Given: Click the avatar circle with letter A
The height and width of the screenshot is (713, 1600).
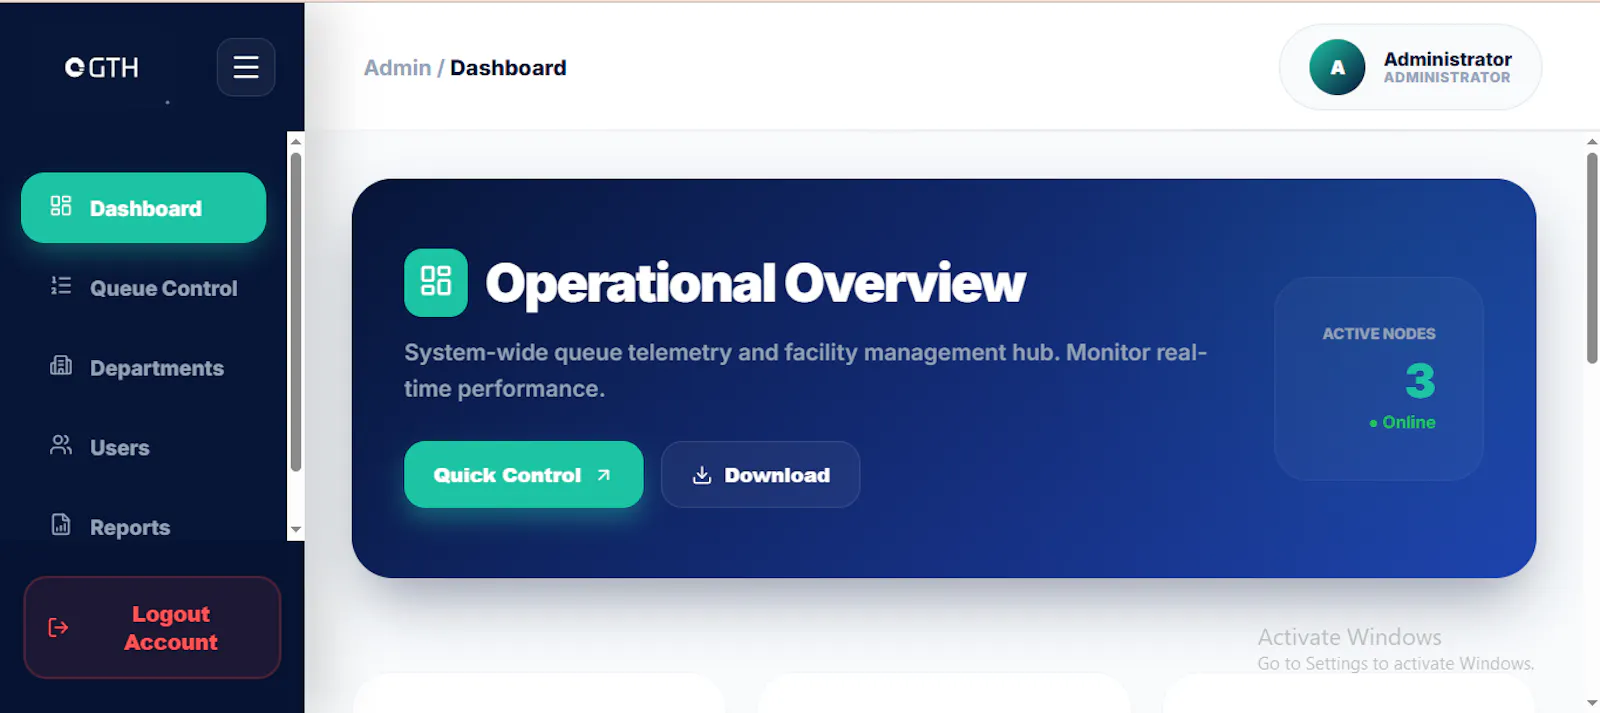Looking at the screenshot, I should (1337, 67).
